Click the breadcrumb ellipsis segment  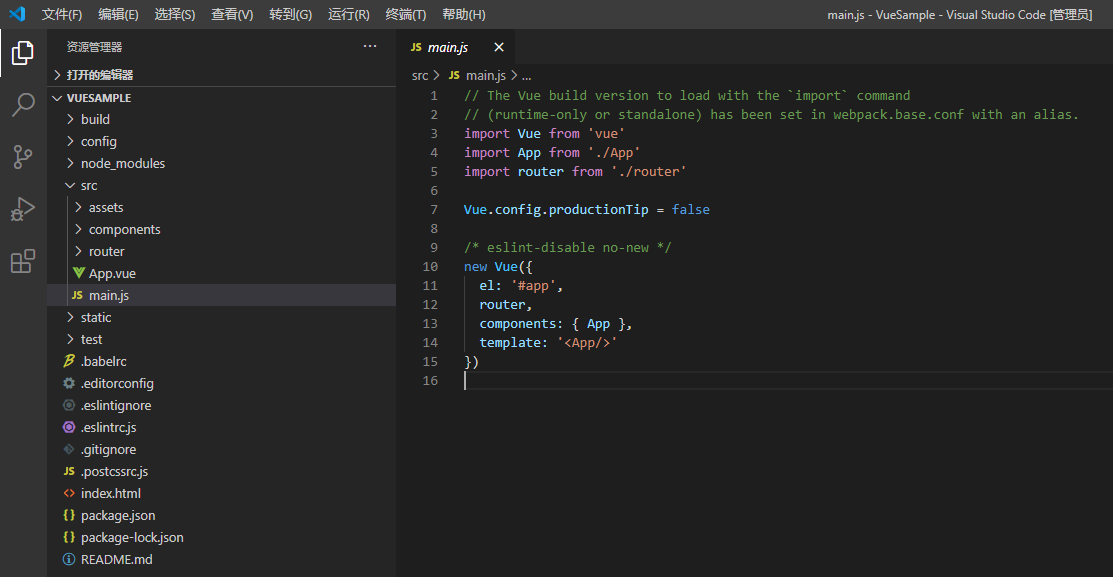pyautogui.click(x=527, y=75)
